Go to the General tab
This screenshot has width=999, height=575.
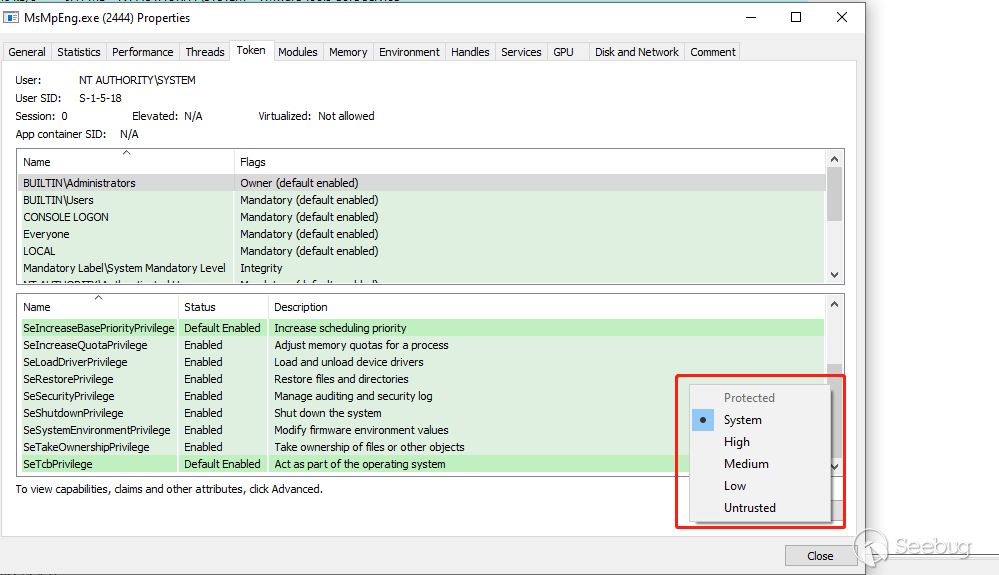tap(27, 52)
